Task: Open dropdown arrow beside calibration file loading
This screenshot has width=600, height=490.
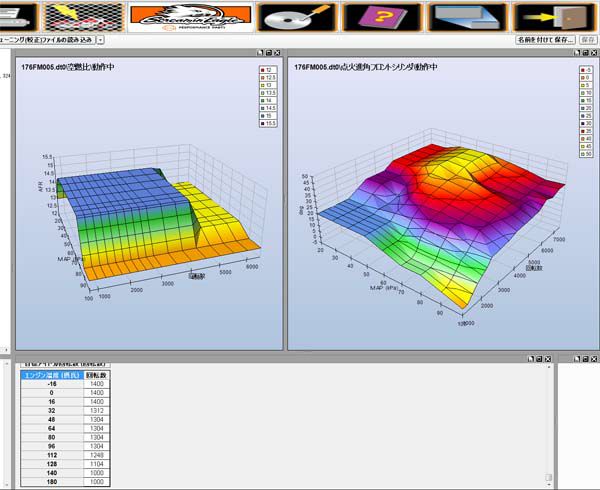Action: 100,40
